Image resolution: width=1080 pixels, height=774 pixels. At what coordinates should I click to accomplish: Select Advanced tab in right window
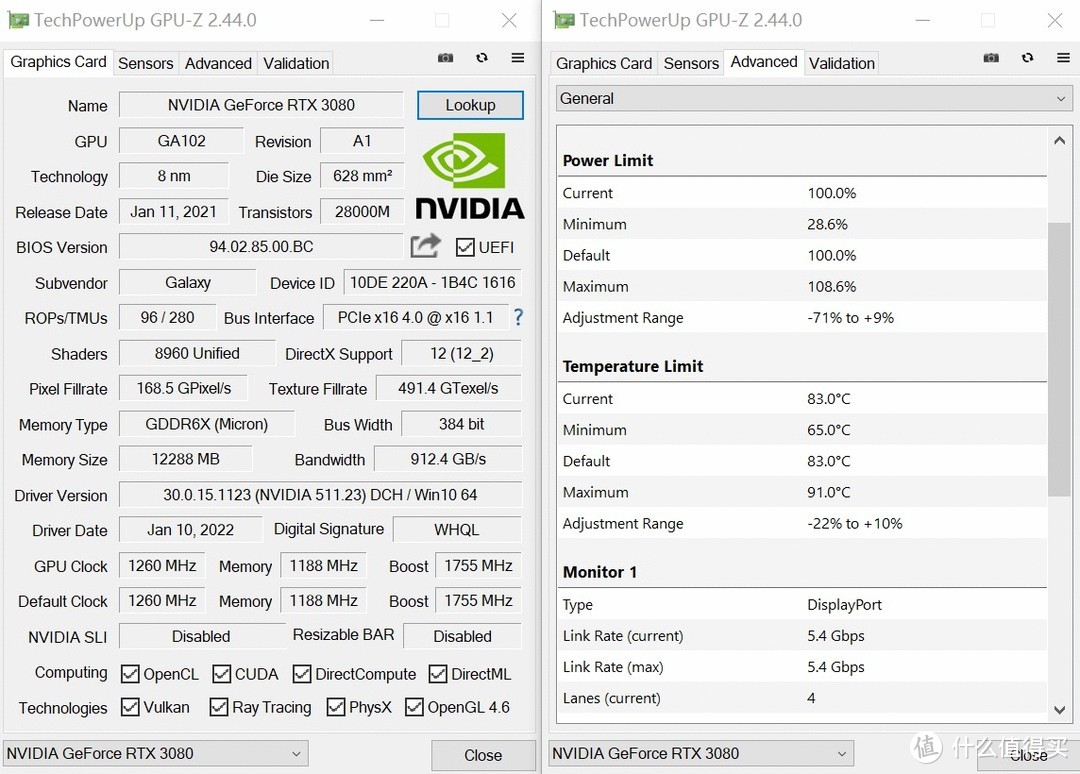[763, 62]
